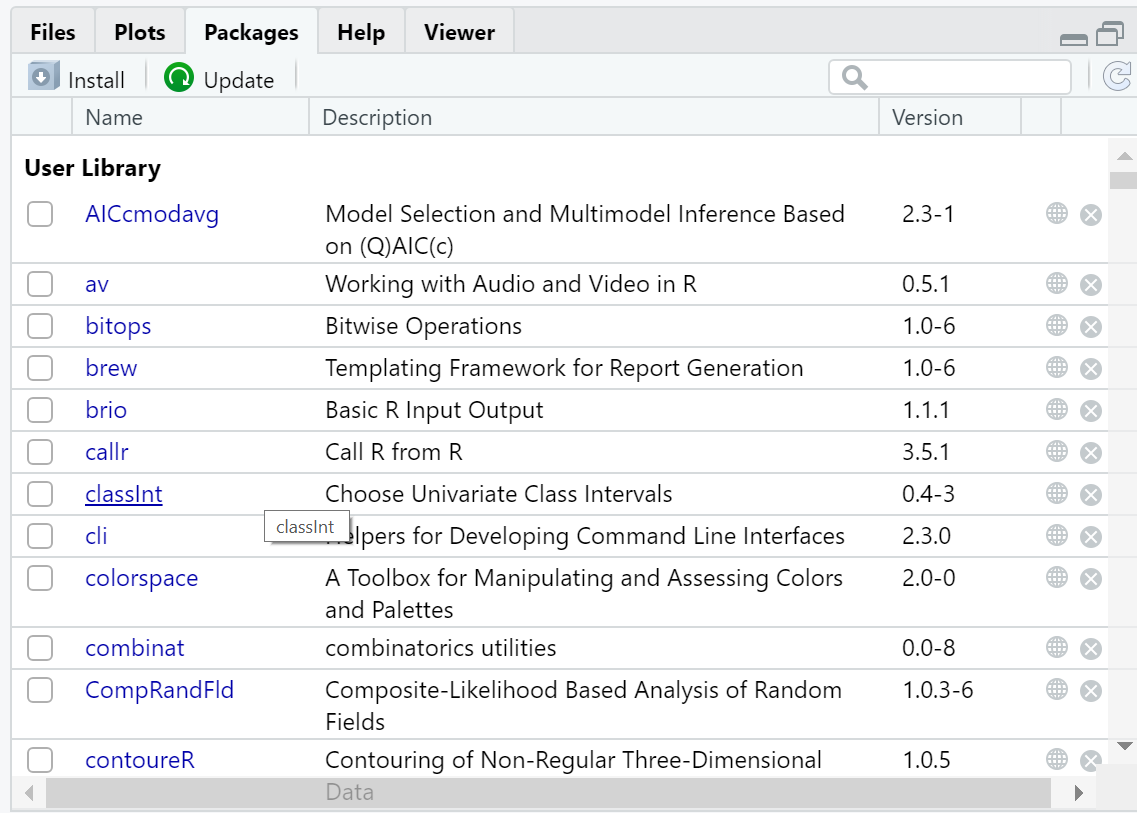Viewport: 1137px width, 813px height.
Task: Check the av package checkbox
Action: point(40,285)
